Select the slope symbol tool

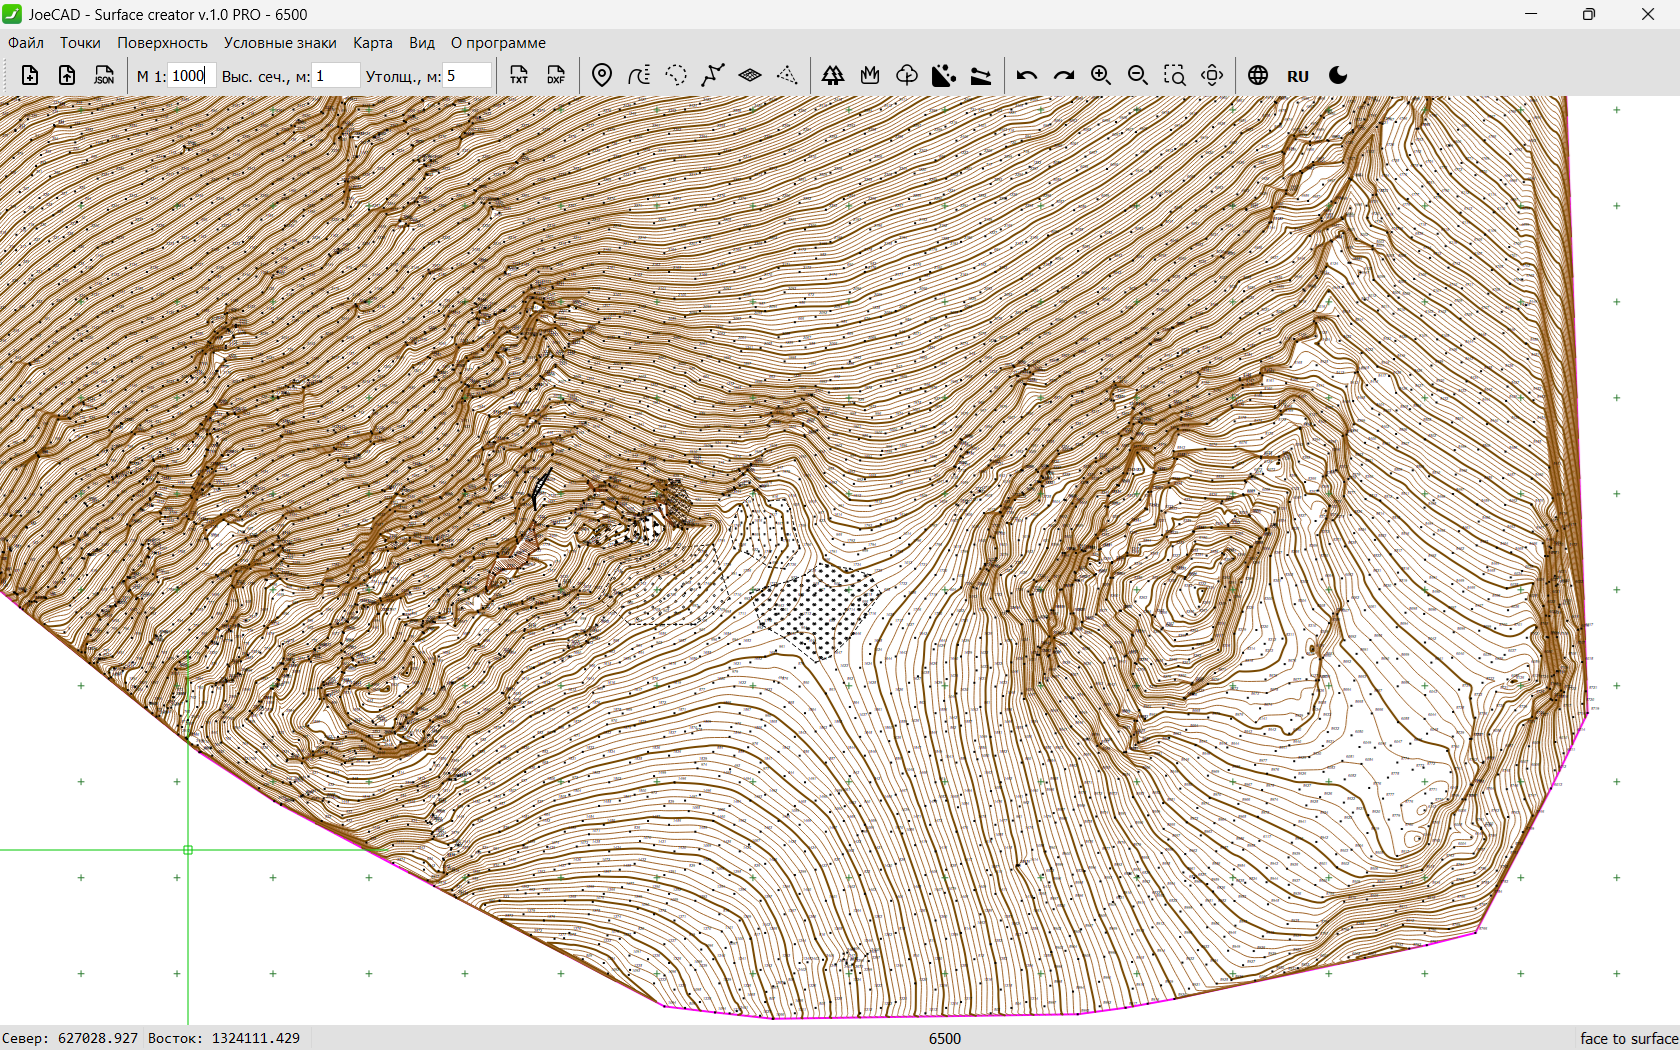coord(981,75)
